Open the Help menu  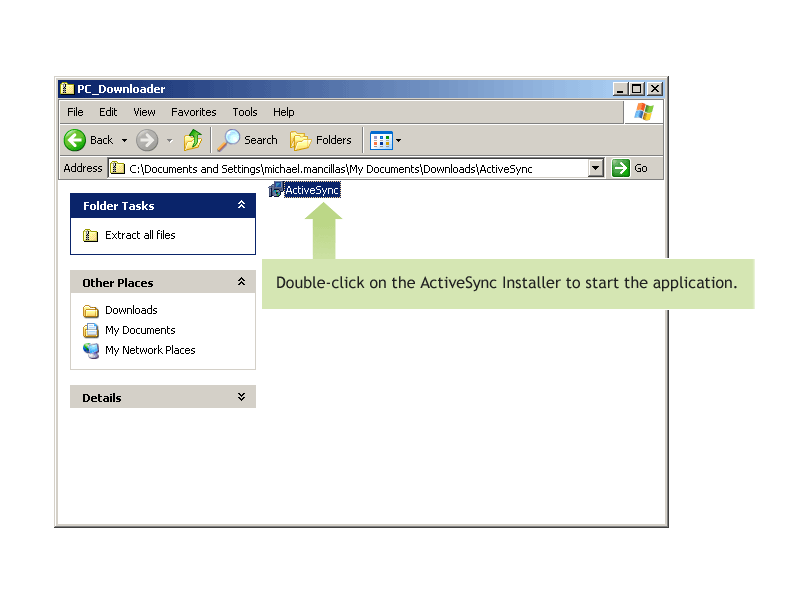284,112
